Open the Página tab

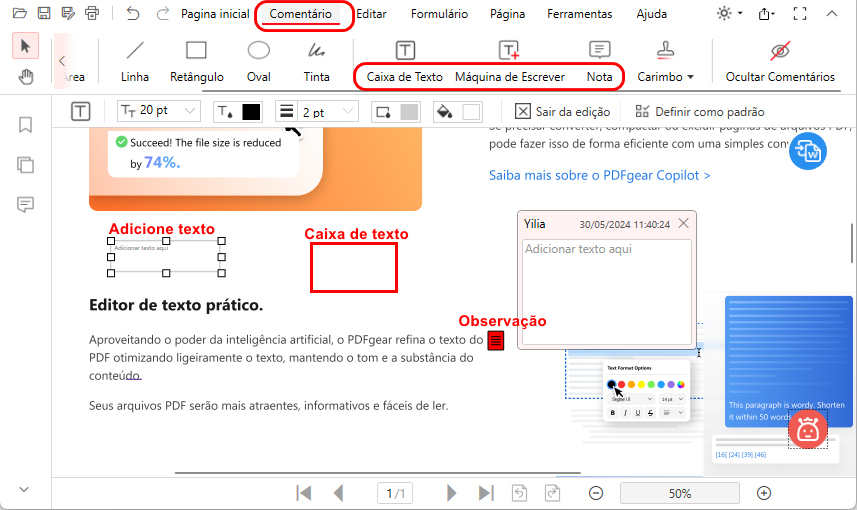(x=507, y=14)
